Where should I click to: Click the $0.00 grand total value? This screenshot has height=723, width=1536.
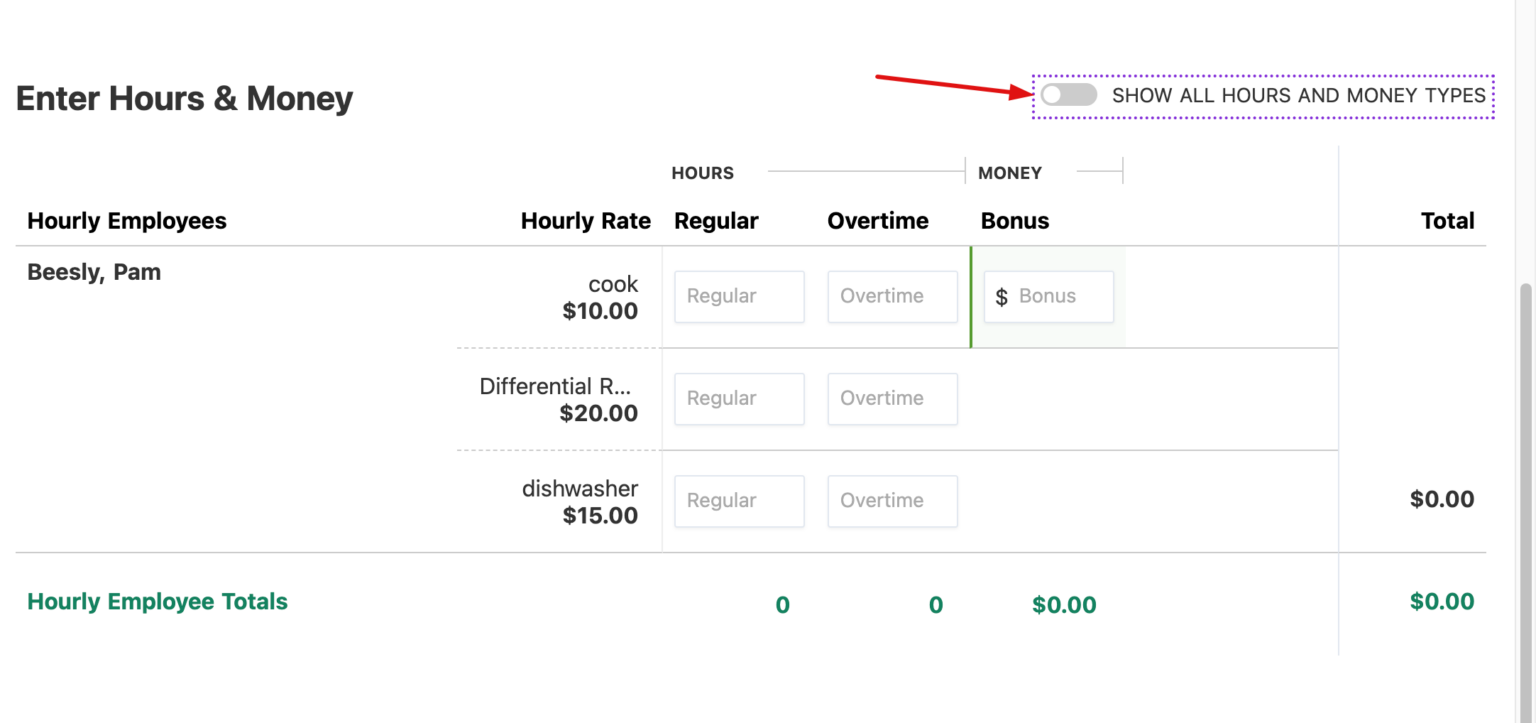point(1442,601)
